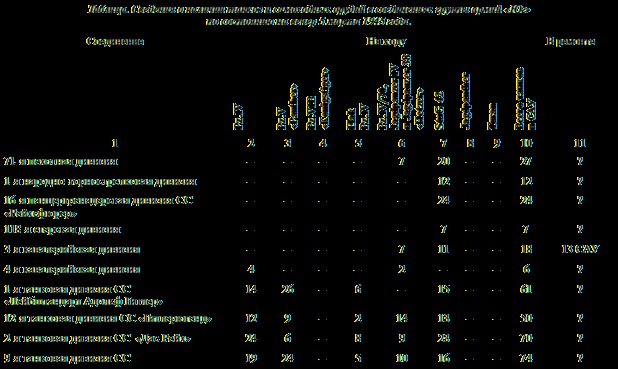
Task: Click '11' in 3-я кавалерийская row
Action: coord(443,249)
